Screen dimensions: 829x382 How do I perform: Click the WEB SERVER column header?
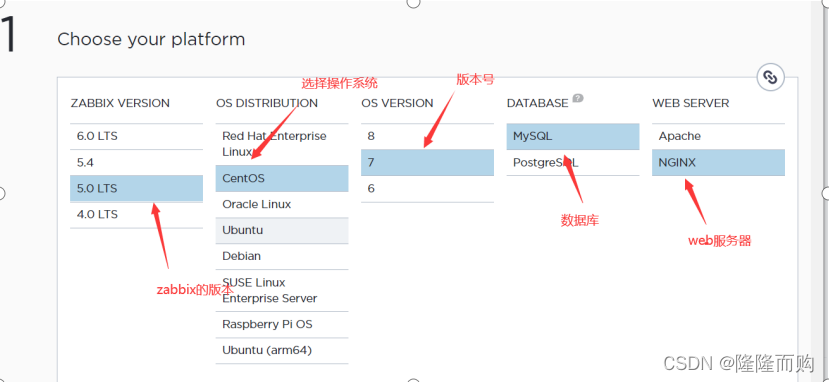[x=690, y=104]
